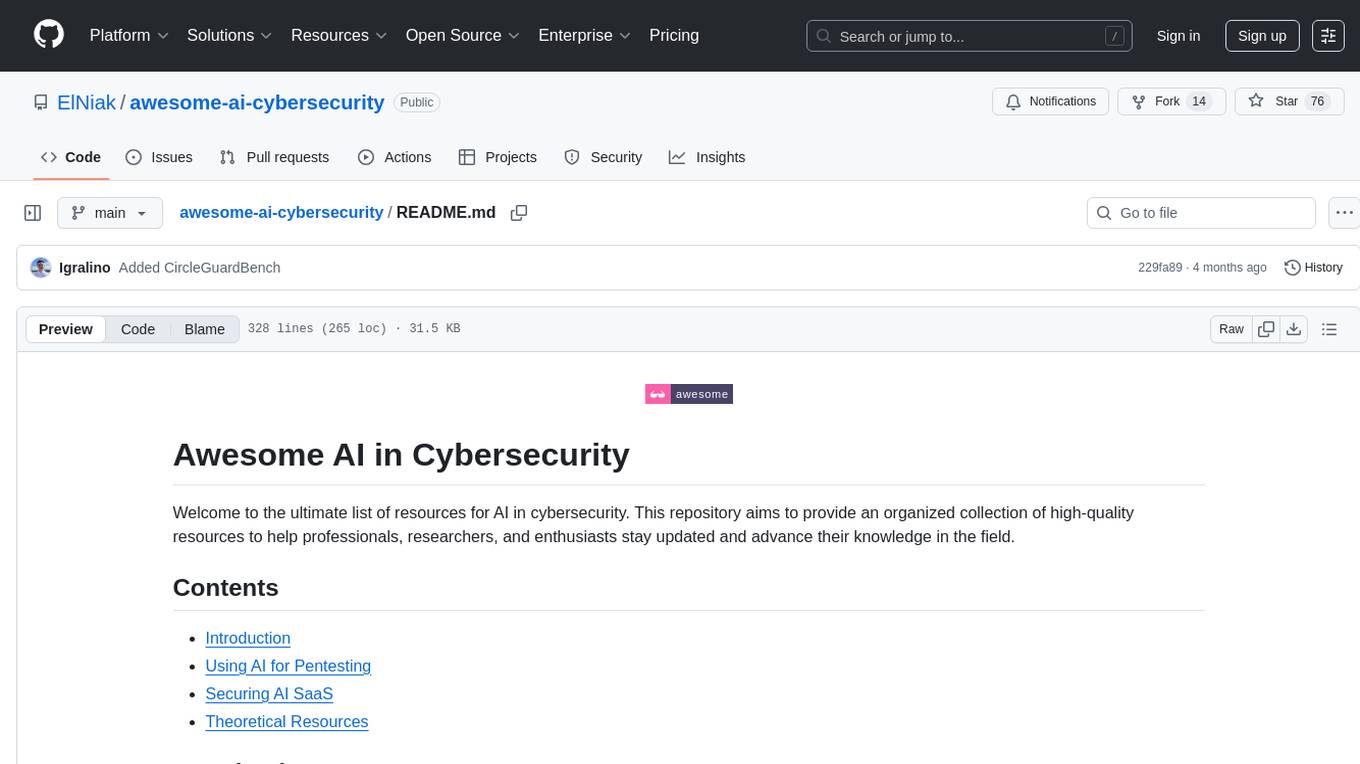1360x764 pixels.
Task: Download the raw file icon
Action: coord(1293,329)
